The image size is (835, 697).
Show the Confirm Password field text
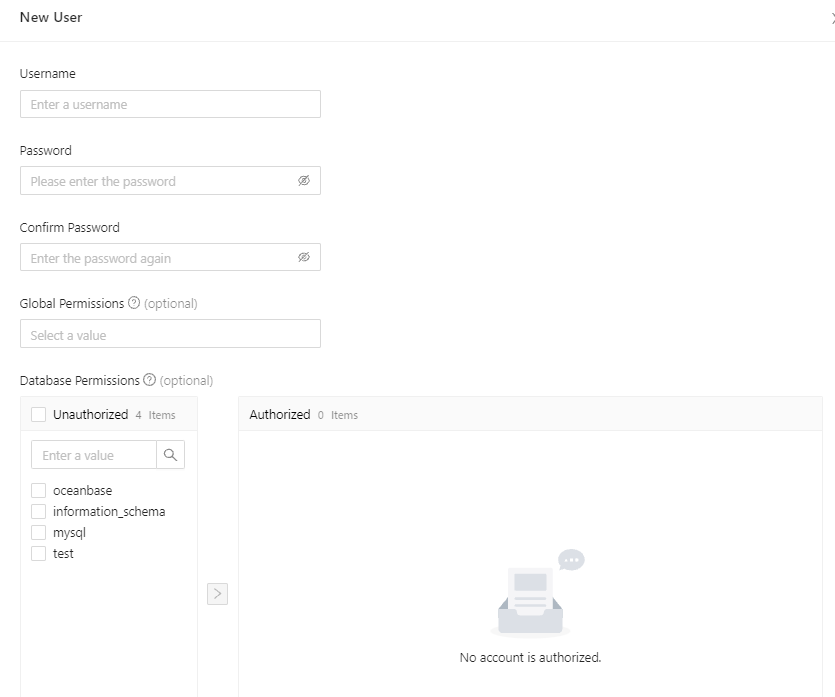(x=304, y=257)
